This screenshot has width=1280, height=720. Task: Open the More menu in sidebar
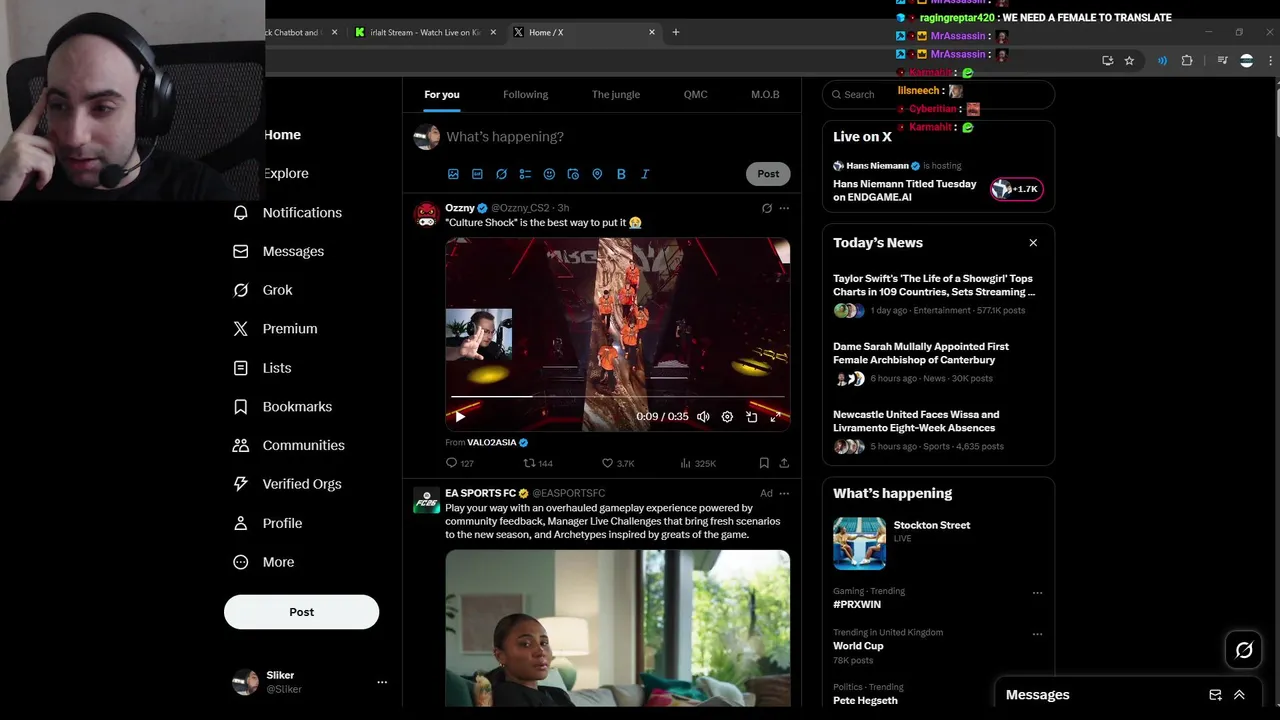(263, 562)
